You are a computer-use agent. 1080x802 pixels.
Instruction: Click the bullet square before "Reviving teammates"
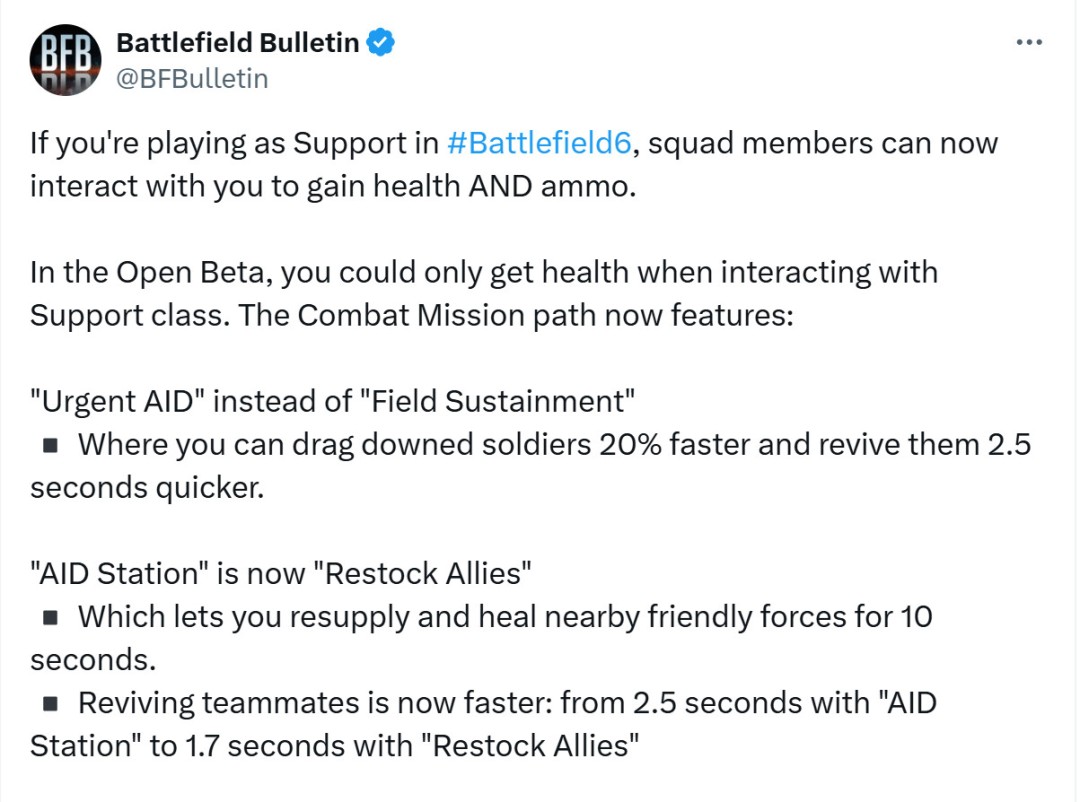coord(49,704)
